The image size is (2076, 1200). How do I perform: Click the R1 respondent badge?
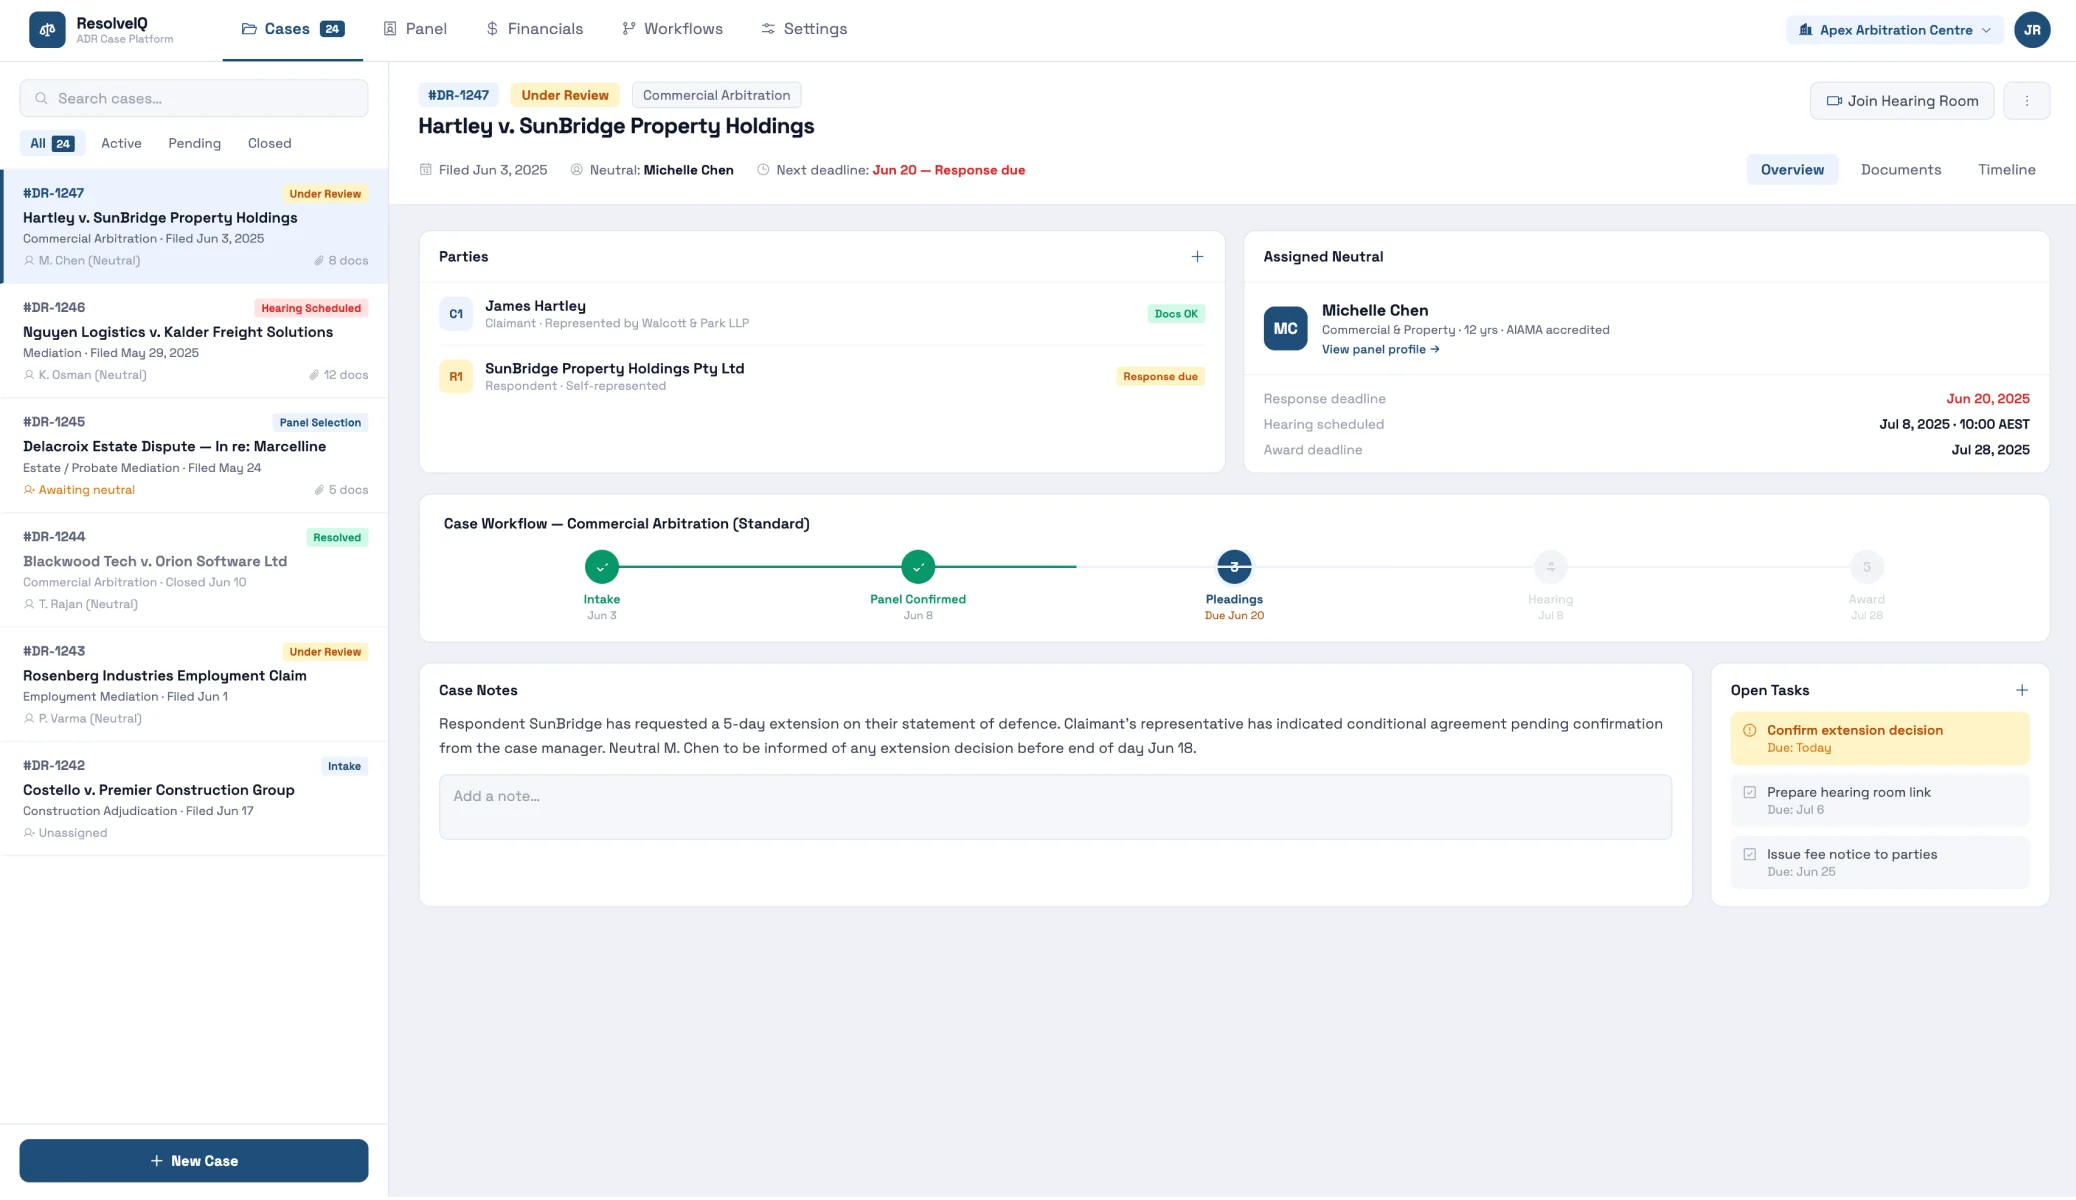coord(456,377)
